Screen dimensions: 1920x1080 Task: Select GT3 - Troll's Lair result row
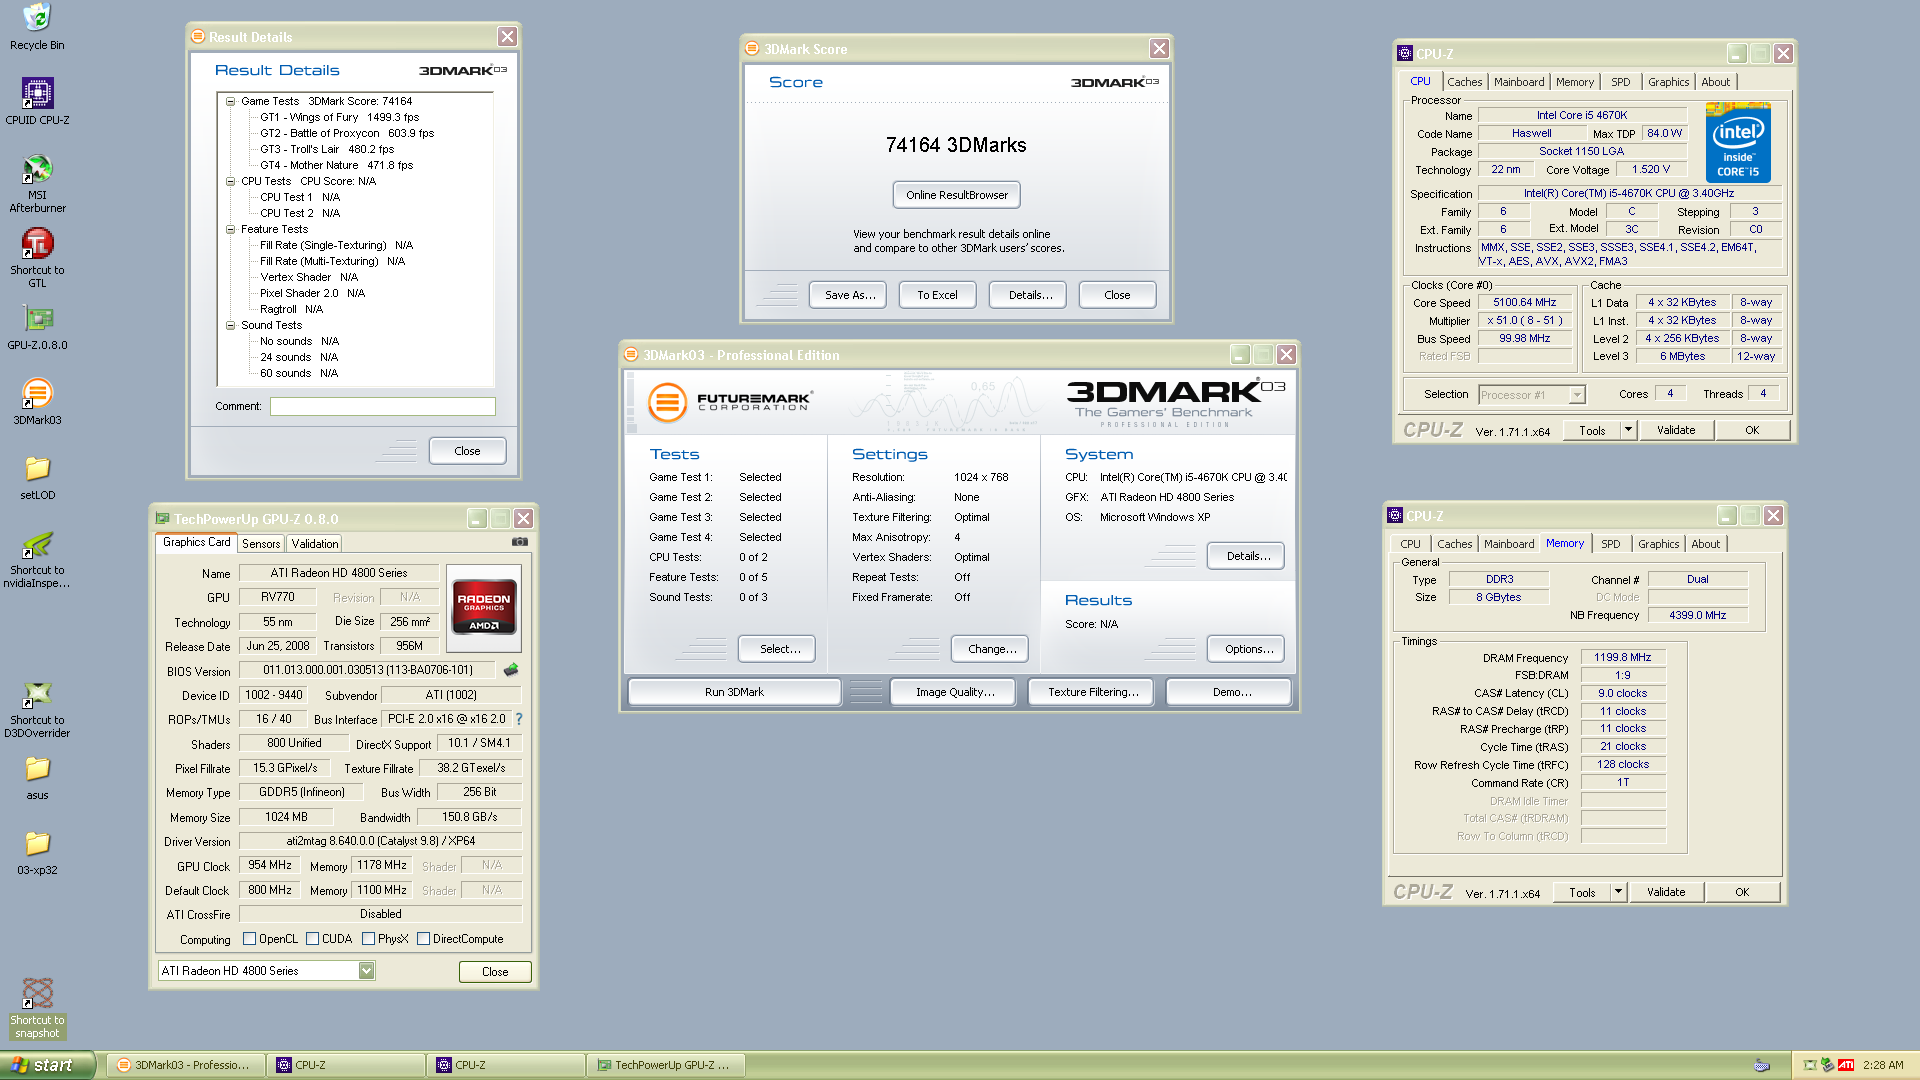pos(327,149)
